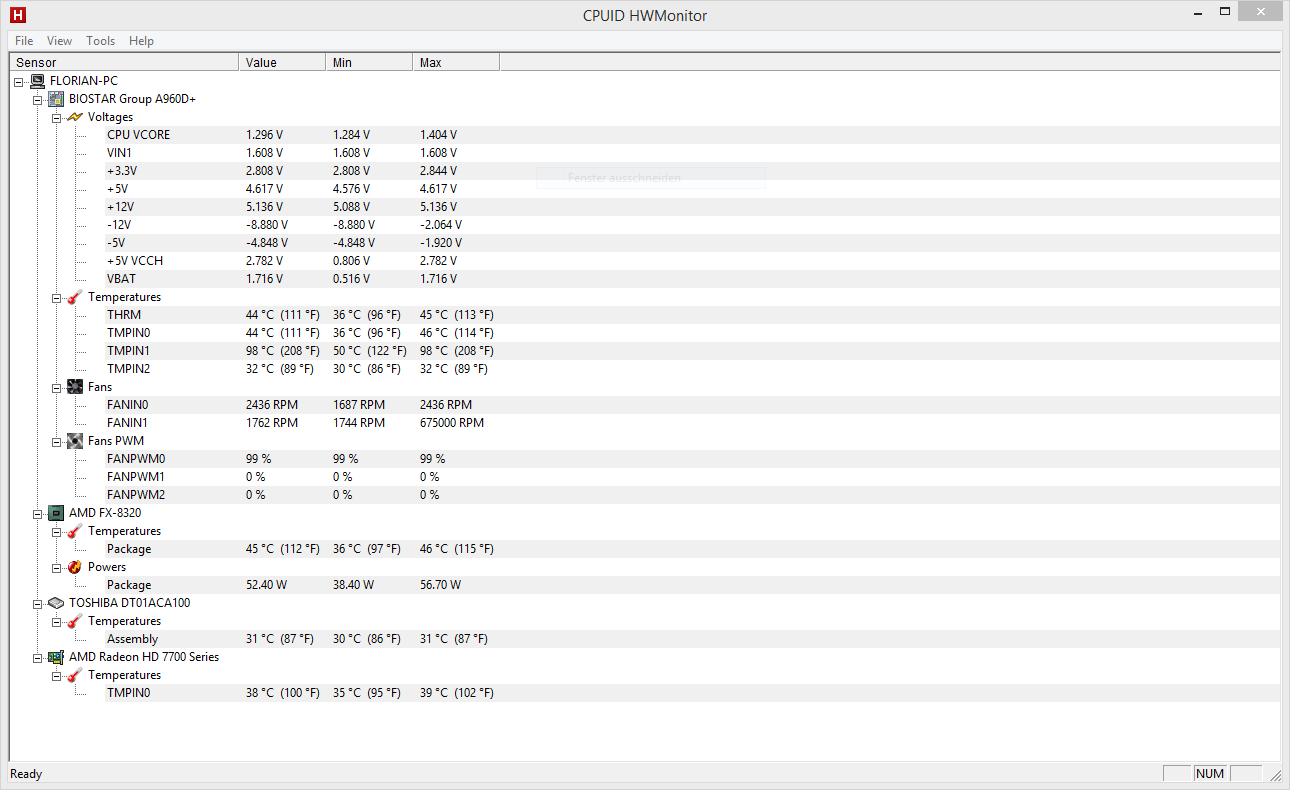This screenshot has height=790, width=1290.
Task: Select the Assembly temperature row
Action: point(692,639)
